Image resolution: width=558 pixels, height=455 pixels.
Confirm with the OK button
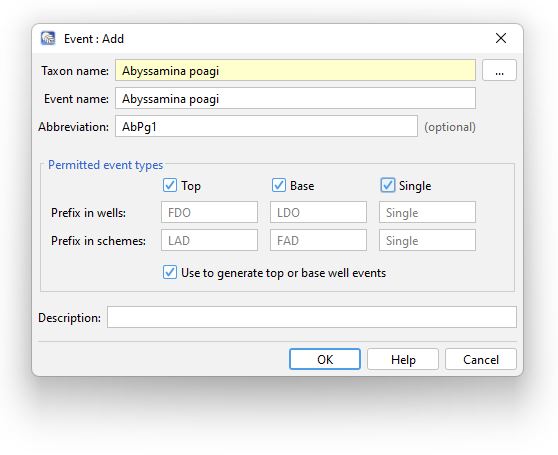point(325,359)
